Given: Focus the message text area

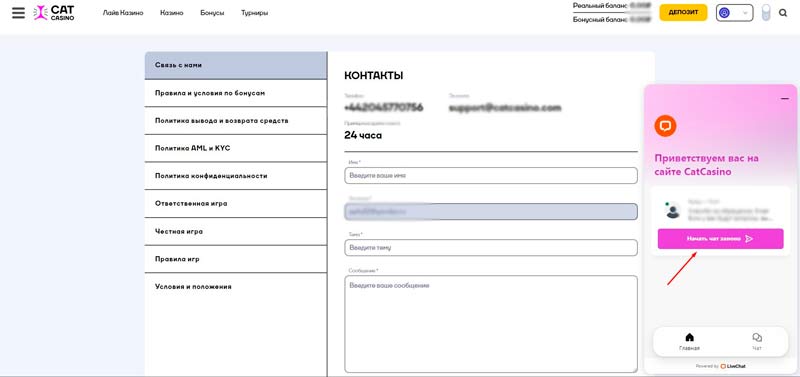Looking at the screenshot, I should [491, 324].
